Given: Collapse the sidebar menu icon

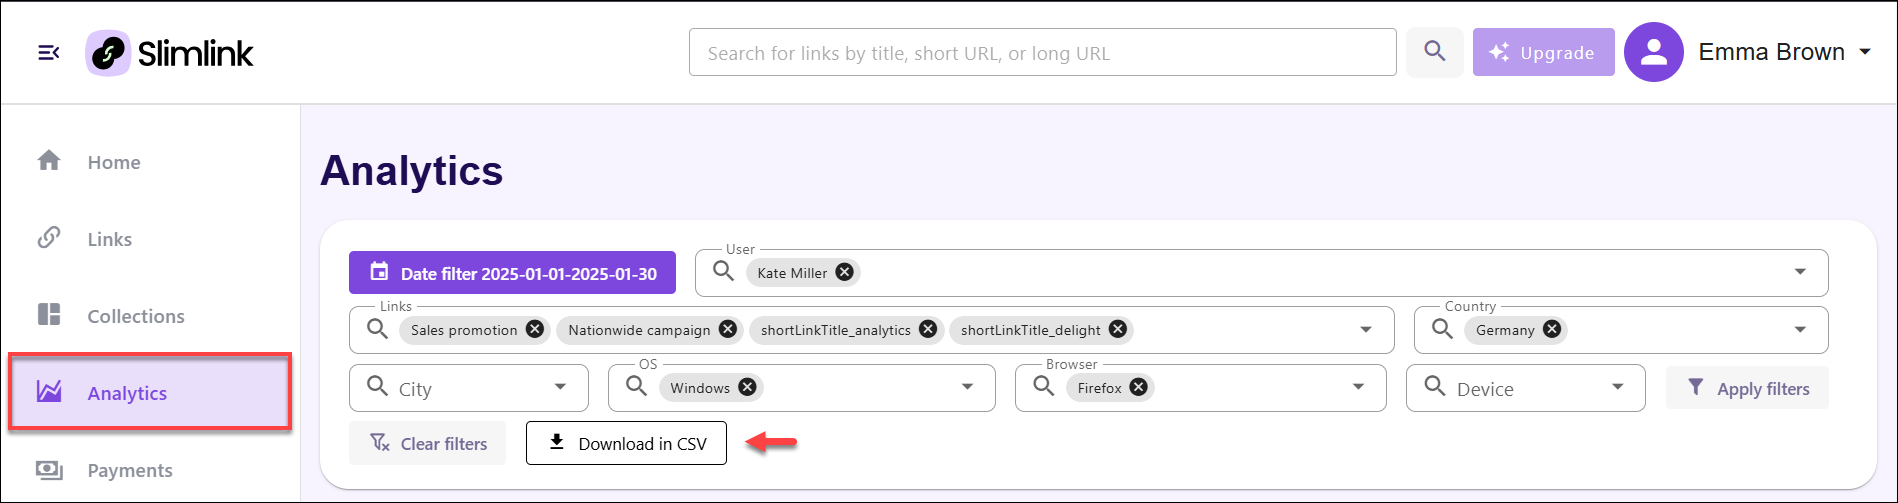Looking at the screenshot, I should click(x=48, y=52).
